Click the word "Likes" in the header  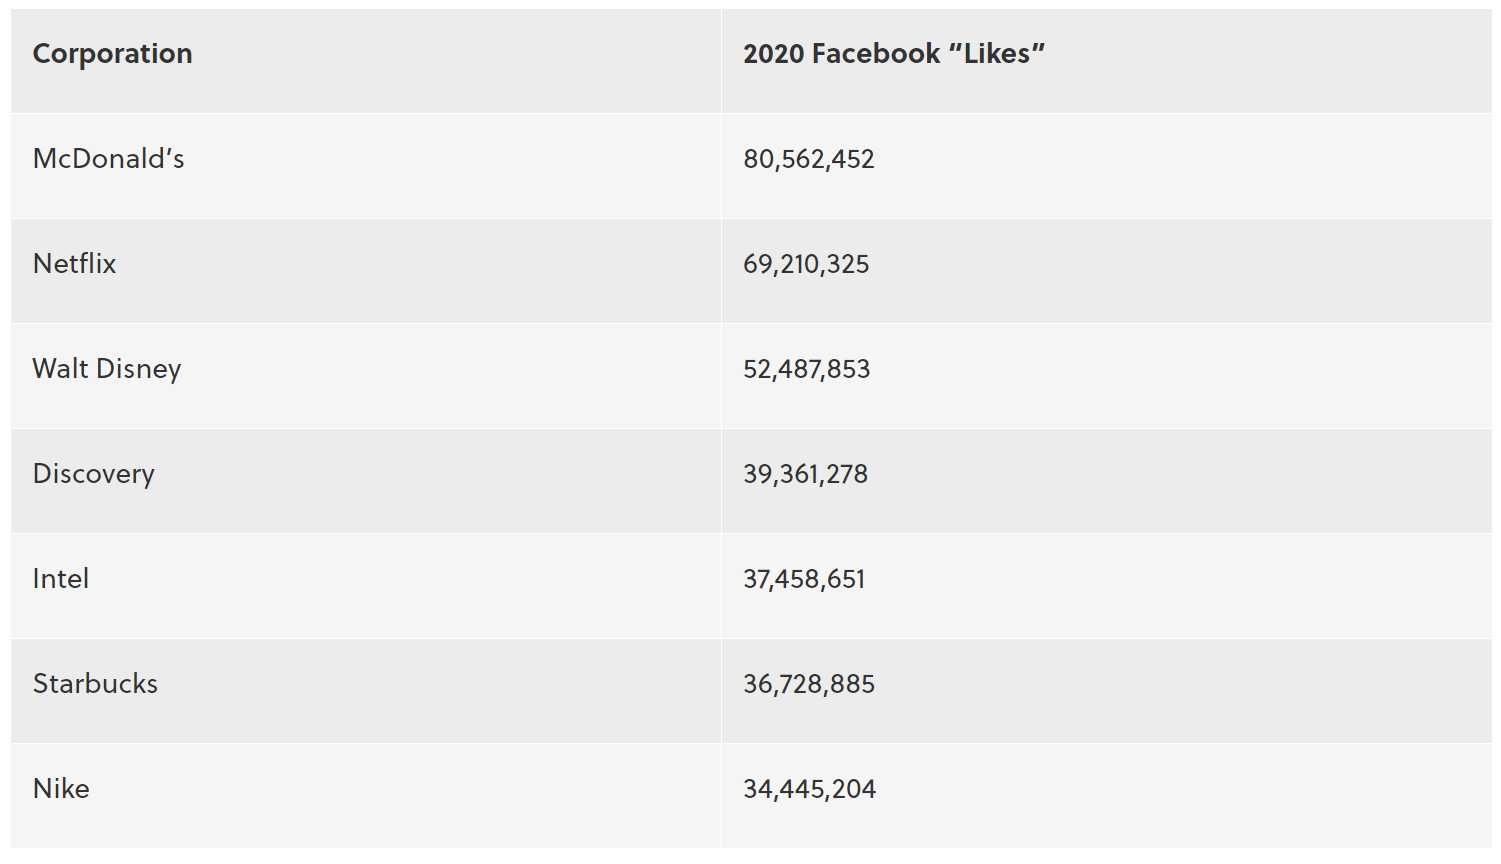997,54
